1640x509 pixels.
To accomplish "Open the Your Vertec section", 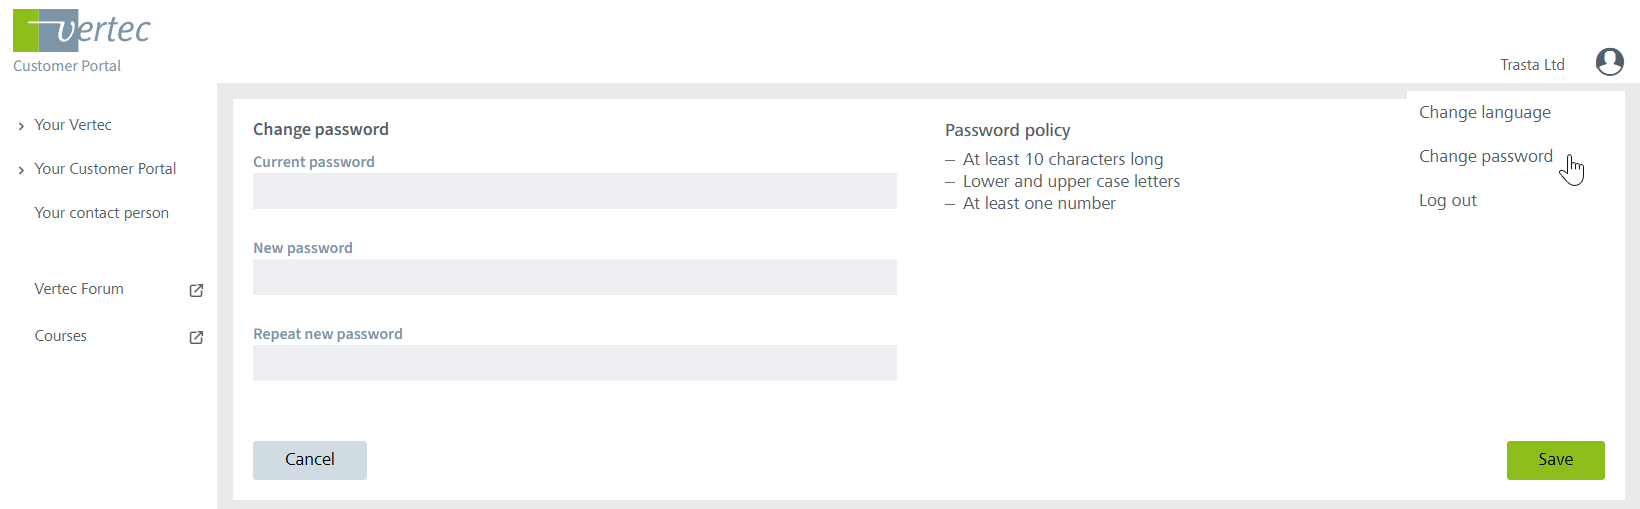I will [73, 125].
